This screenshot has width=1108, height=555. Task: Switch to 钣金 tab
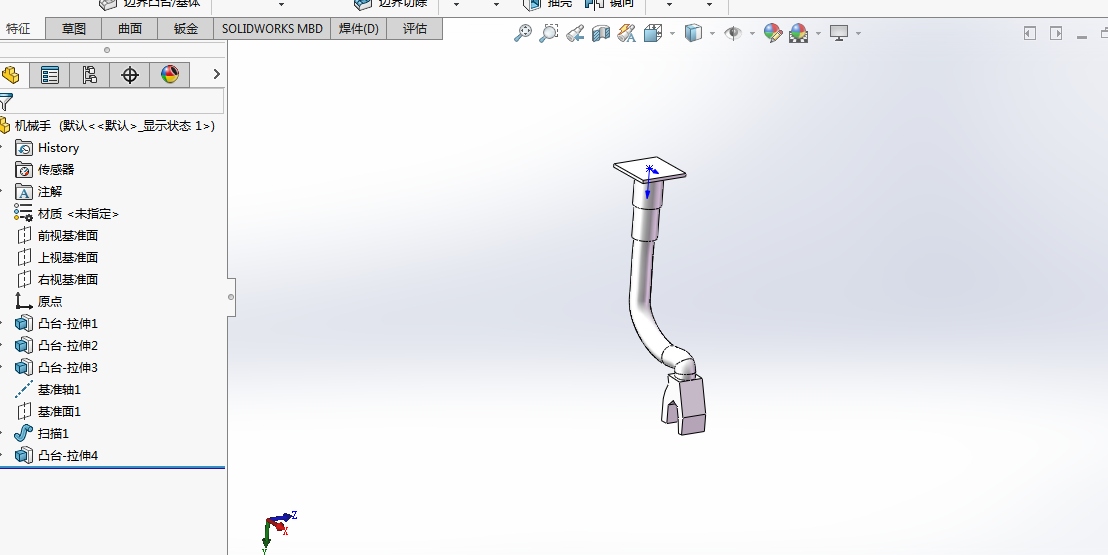click(186, 29)
